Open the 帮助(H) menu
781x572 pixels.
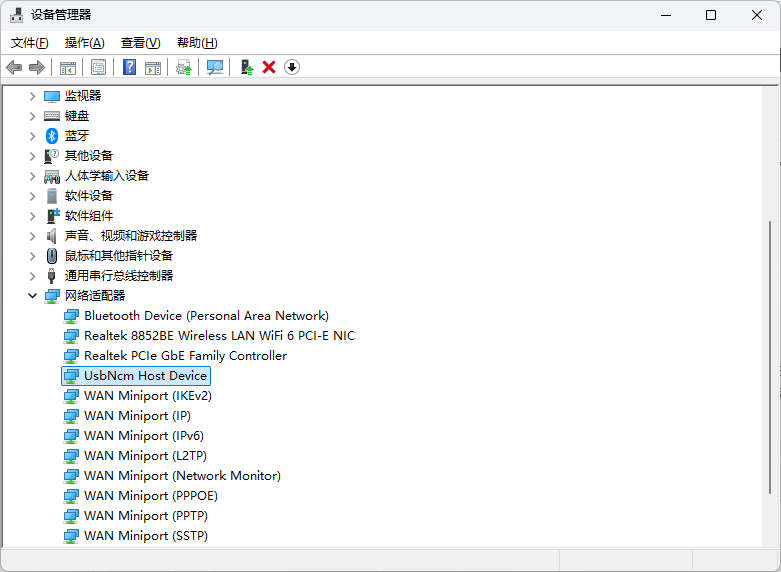coord(197,43)
